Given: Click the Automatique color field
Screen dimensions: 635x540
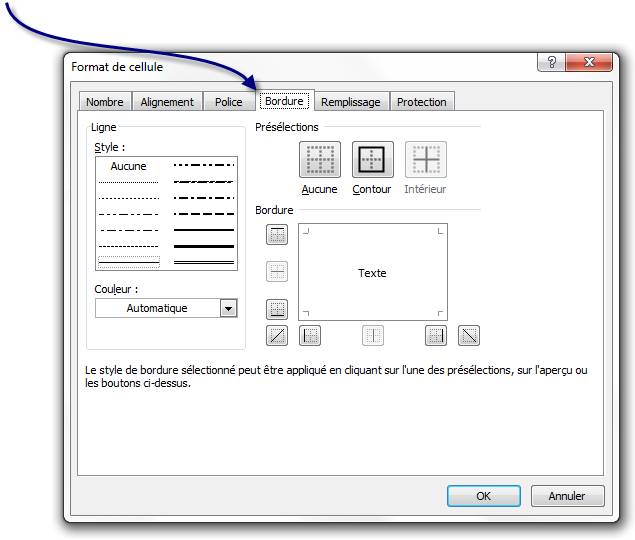Looking at the screenshot, I should pyautogui.click(x=157, y=309).
